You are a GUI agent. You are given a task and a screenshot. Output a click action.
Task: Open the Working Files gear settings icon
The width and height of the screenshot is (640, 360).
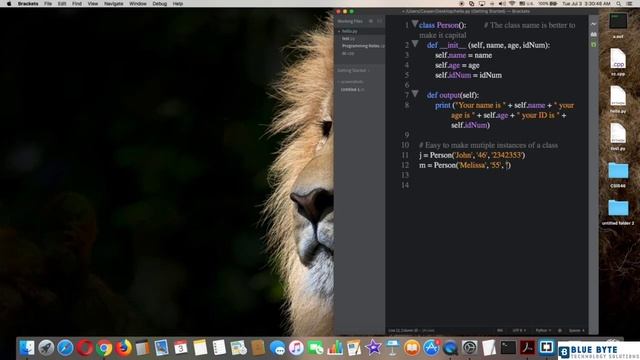371,21
